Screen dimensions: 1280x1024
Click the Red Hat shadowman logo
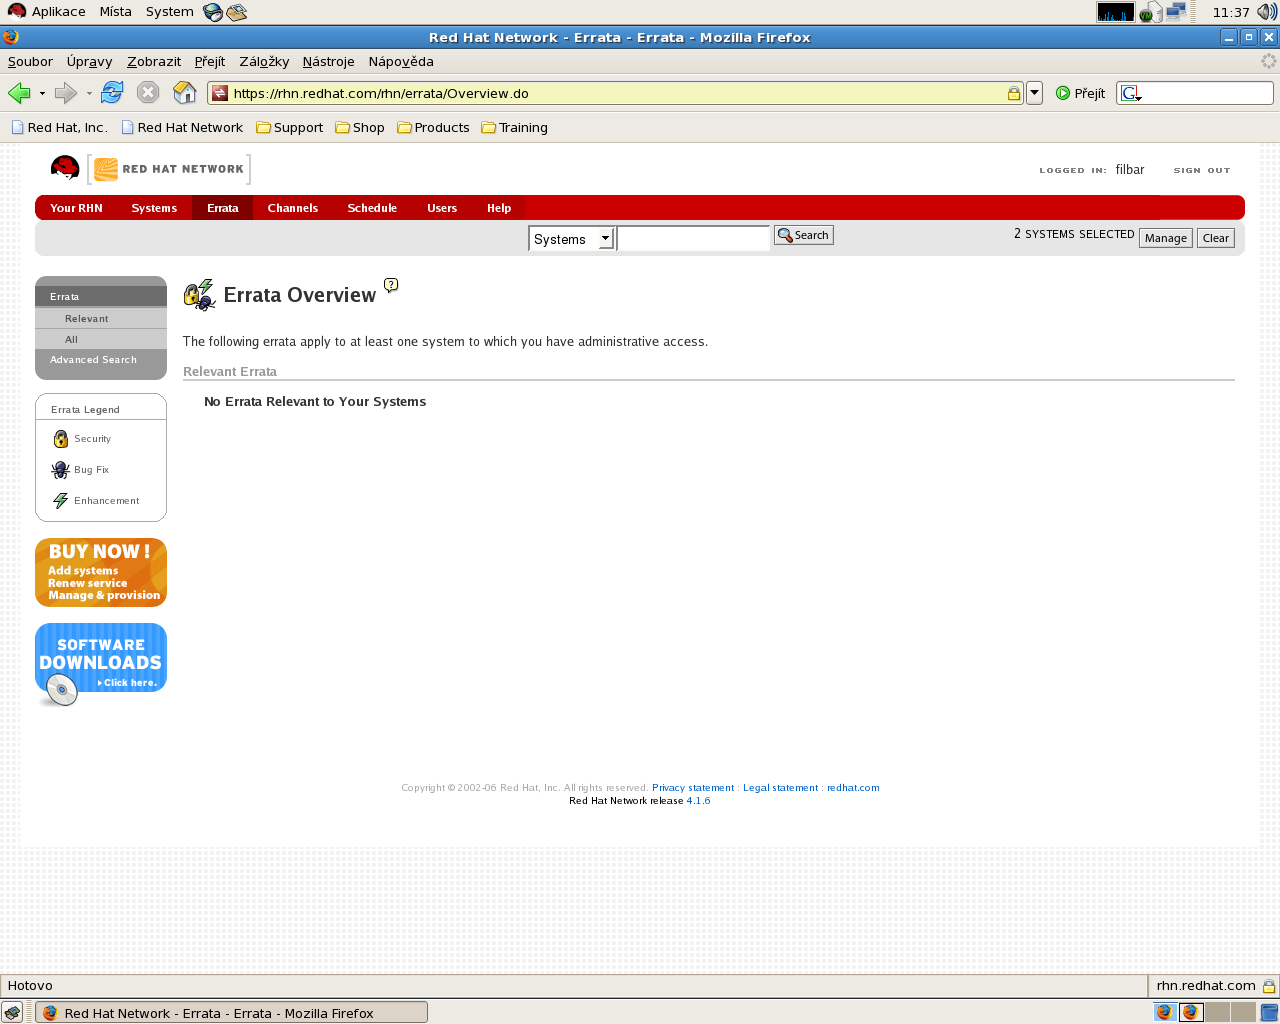(65, 168)
